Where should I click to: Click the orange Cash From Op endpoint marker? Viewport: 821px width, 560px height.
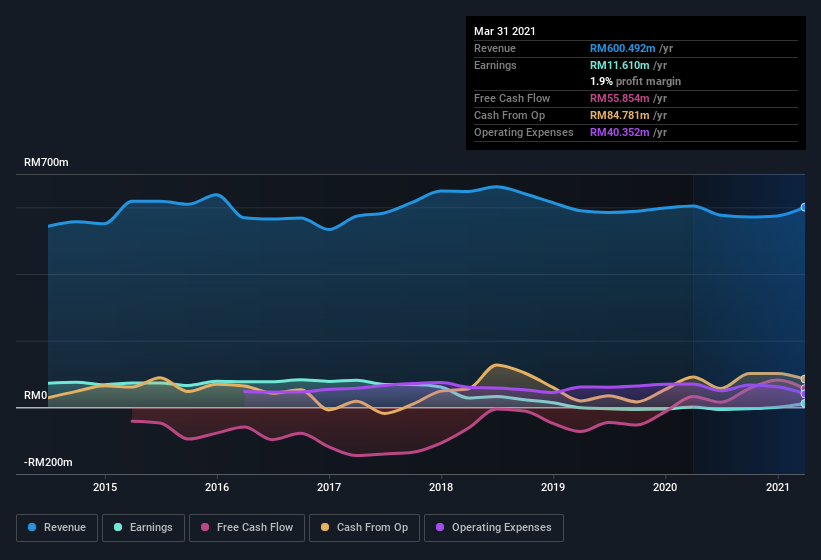tap(803, 380)
